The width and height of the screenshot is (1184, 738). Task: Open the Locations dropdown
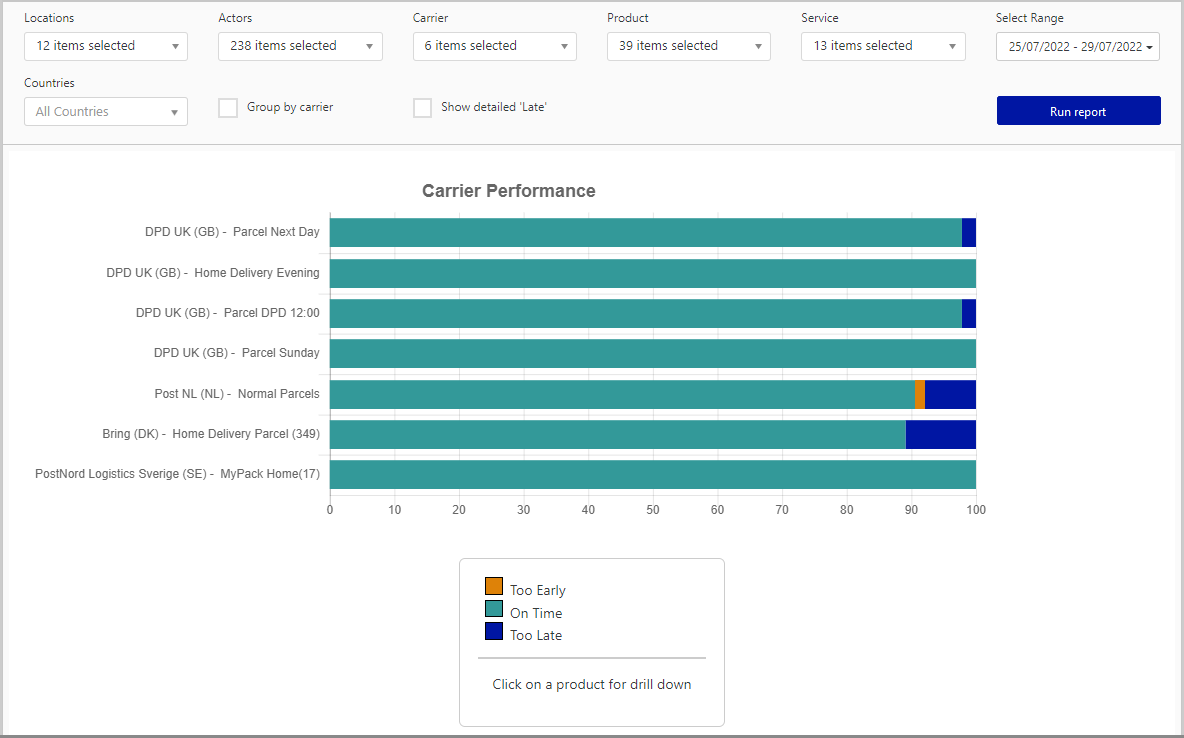105,46
